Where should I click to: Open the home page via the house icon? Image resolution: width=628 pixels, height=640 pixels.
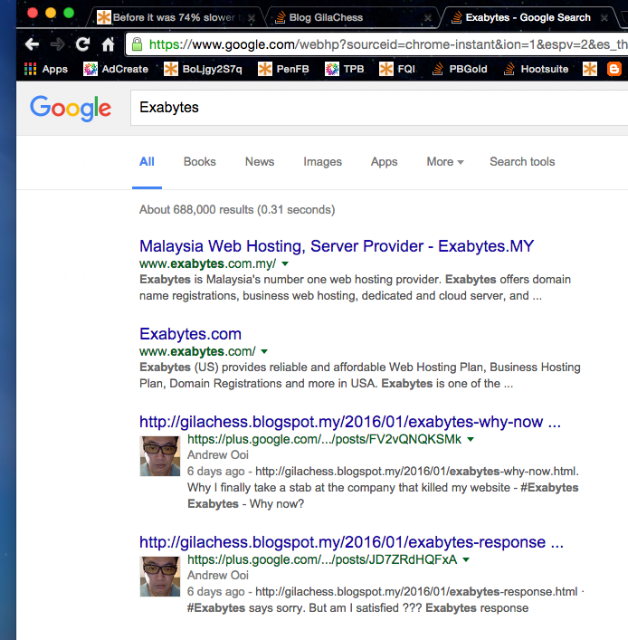[108, 44]
